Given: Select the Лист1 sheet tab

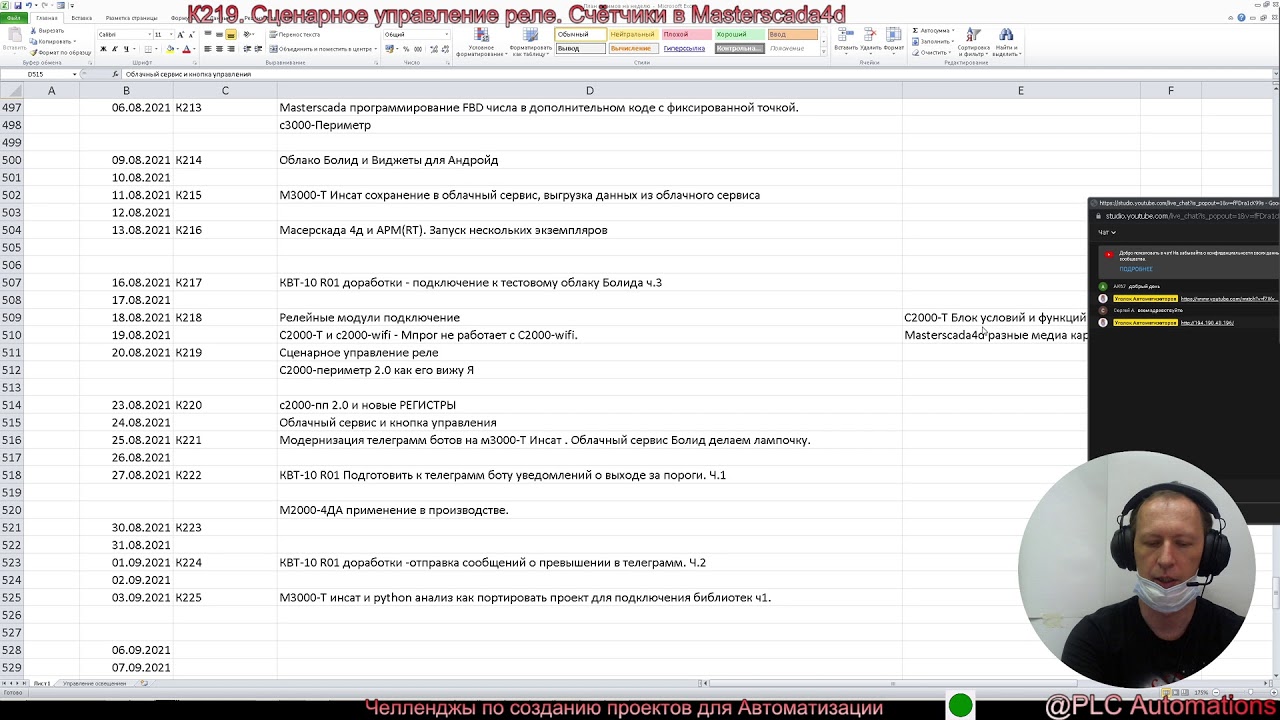Looking at the screenshot, I should [42, 683].
